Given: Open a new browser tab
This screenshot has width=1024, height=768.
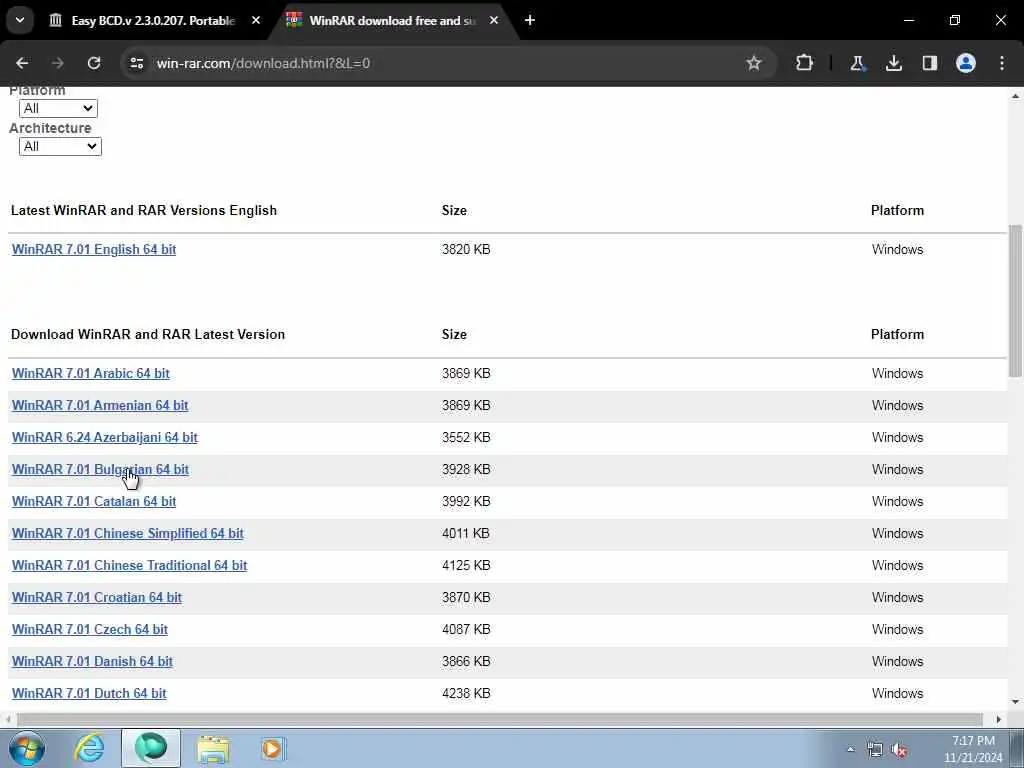Looking at the screenshot, I should coord(530,20).
